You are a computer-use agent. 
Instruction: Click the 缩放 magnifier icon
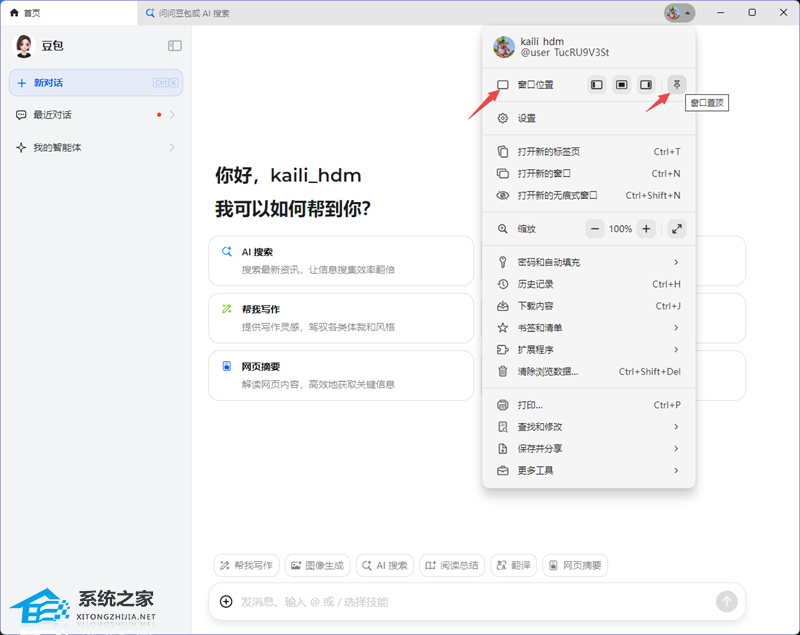[x=503, y=229]
